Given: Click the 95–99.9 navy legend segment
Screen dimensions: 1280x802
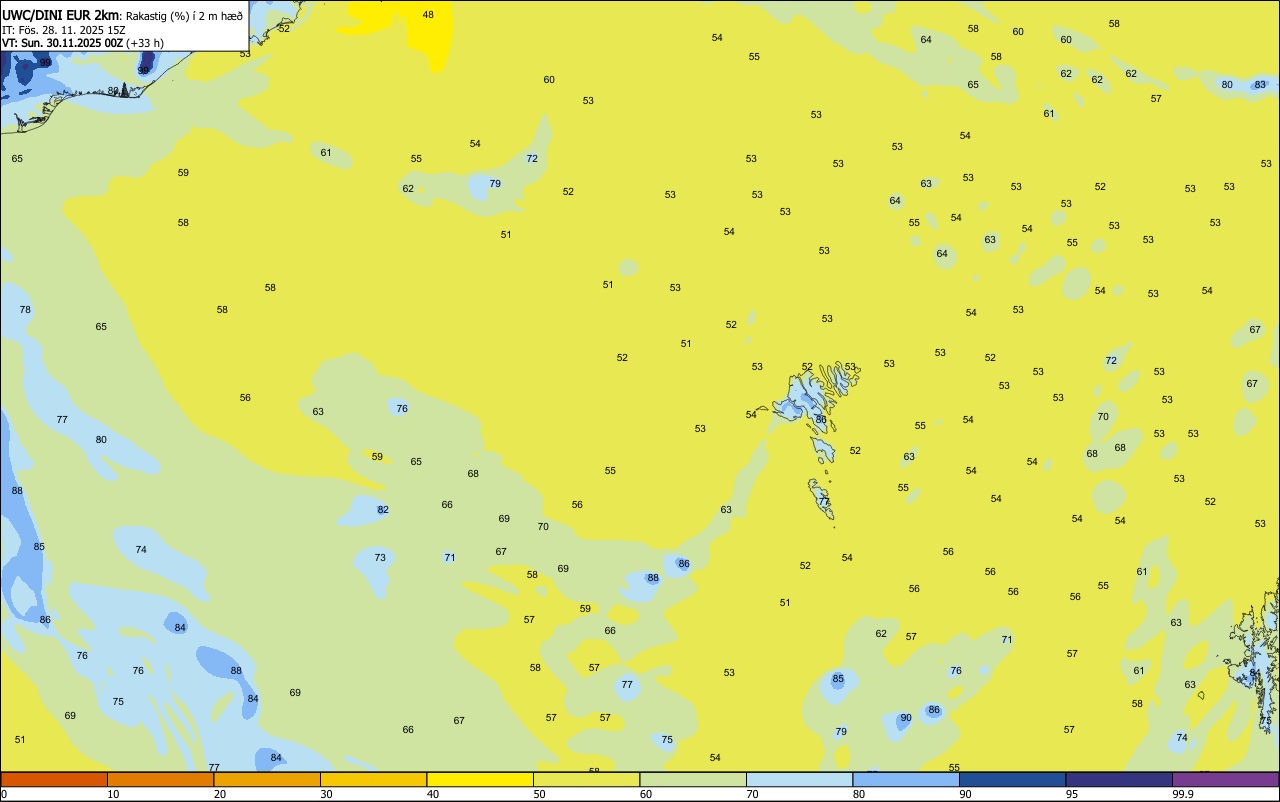Looking at the screenshot, I should [x=1119, y=779].
